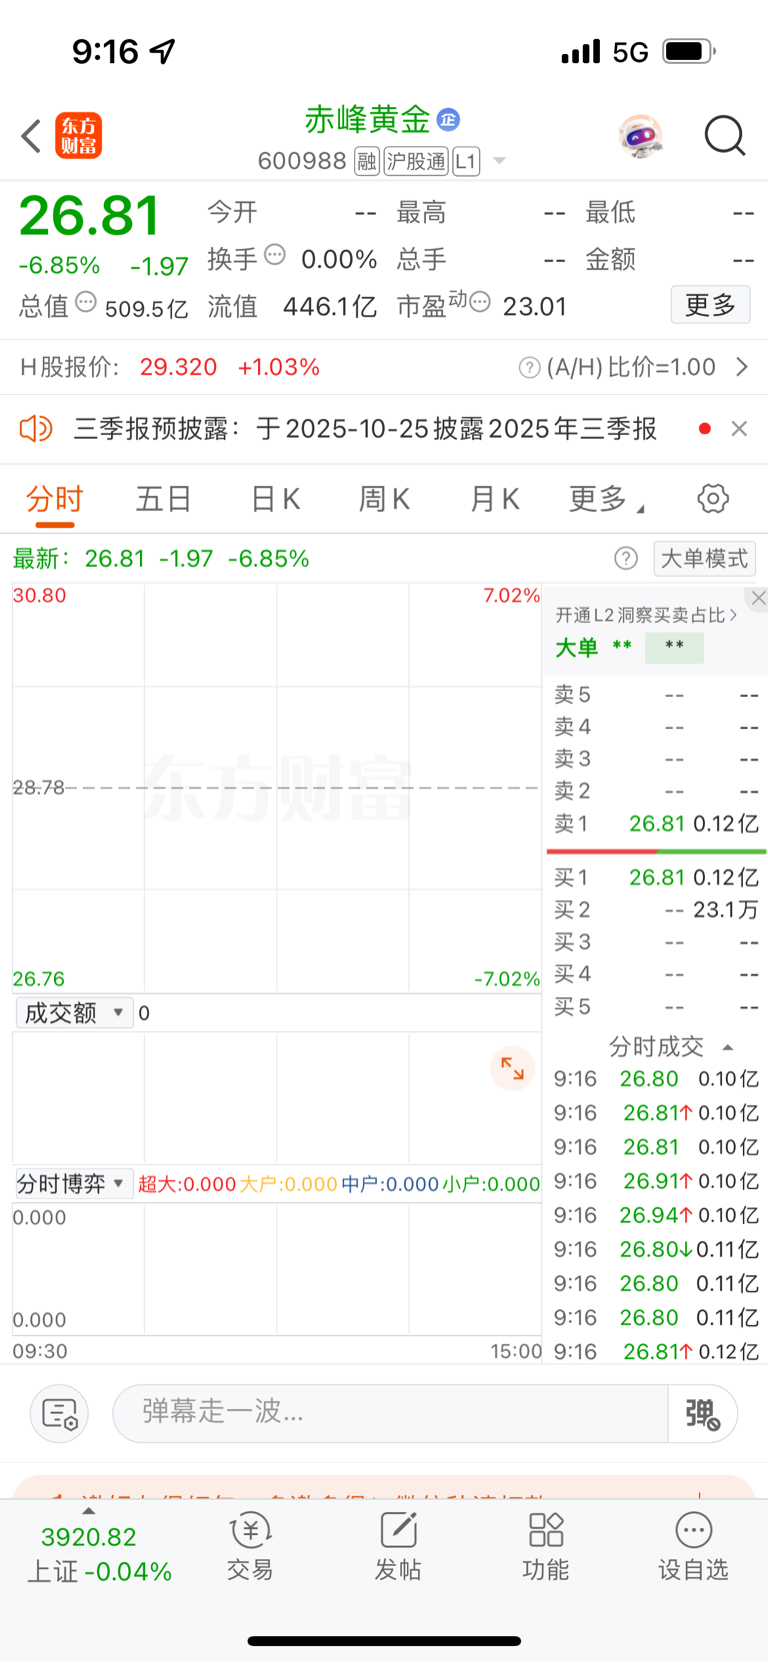Image resolution: width=768 pixels, height=1663 pixels.
Task: Tap the speaker announcement icon
Action: click(36, 429)
